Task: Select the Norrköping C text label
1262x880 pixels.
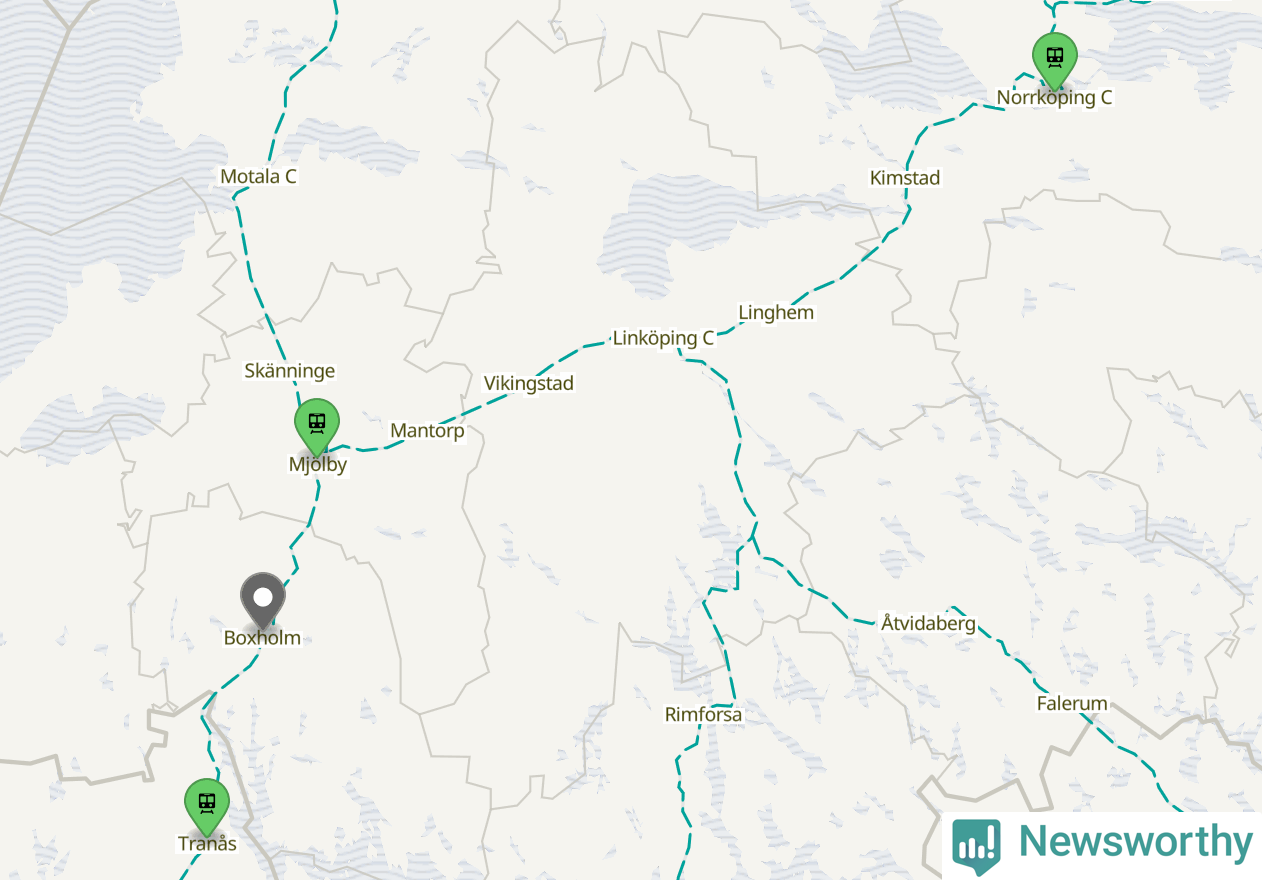Action: coord(1054,98)
